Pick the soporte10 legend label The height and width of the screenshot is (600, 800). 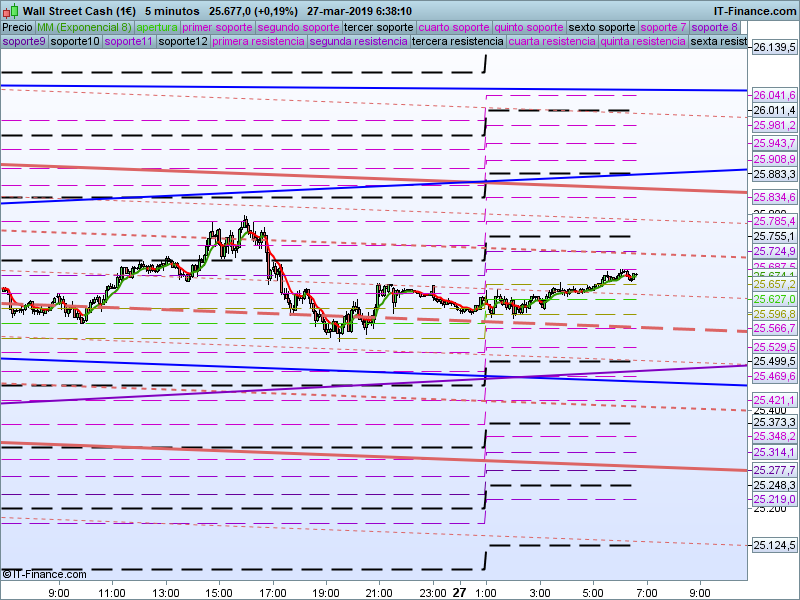75,41
